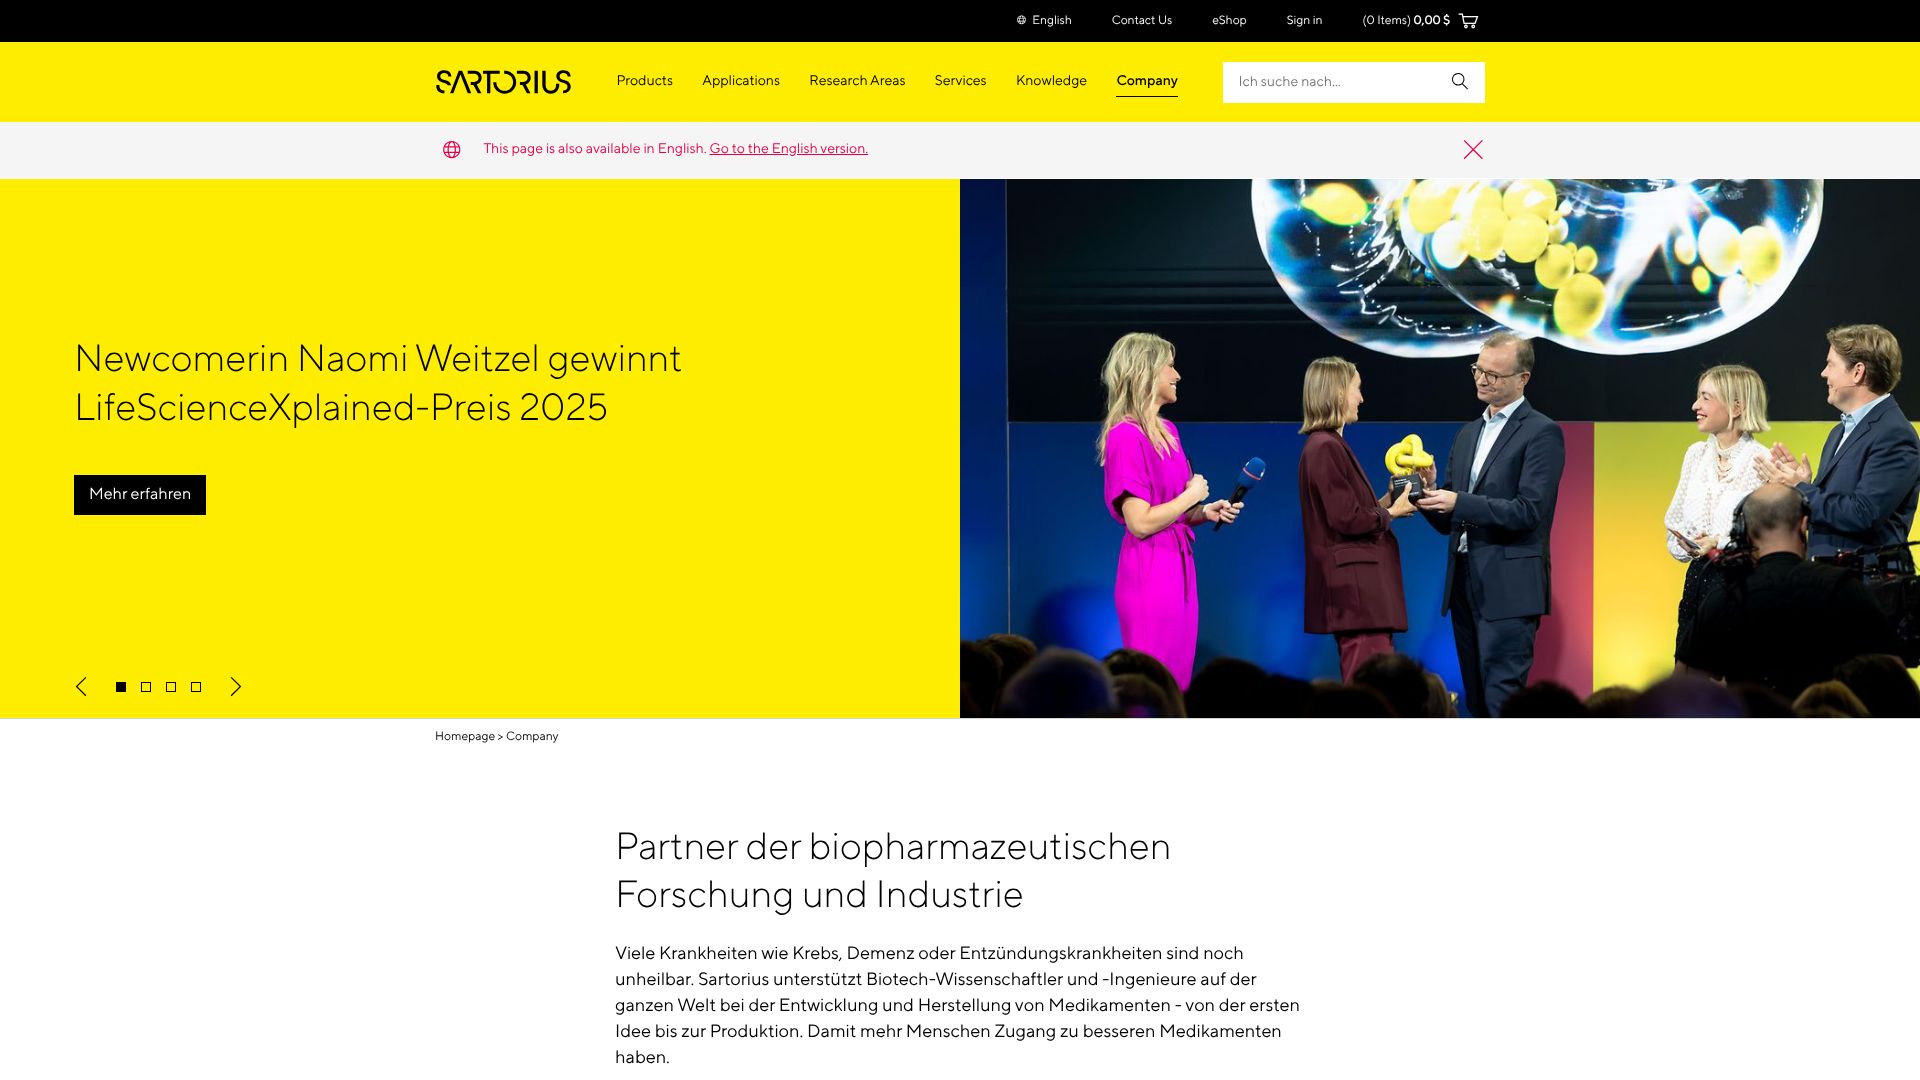Click the Mehr erfahren button

pyautogui.click(x=140, y=495)
